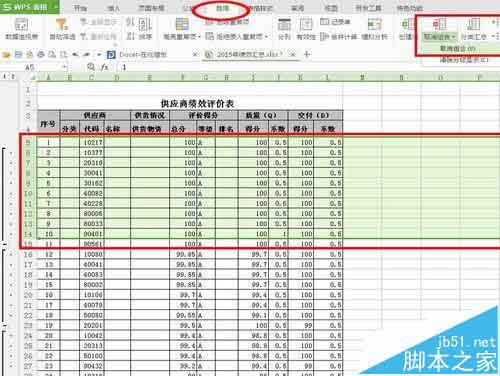Image resolution: width=500 pixels, height=376 pixels.
Task: Click the descending sort icon beside 排序
Action: pyautogui.click(x=130, y=36)
